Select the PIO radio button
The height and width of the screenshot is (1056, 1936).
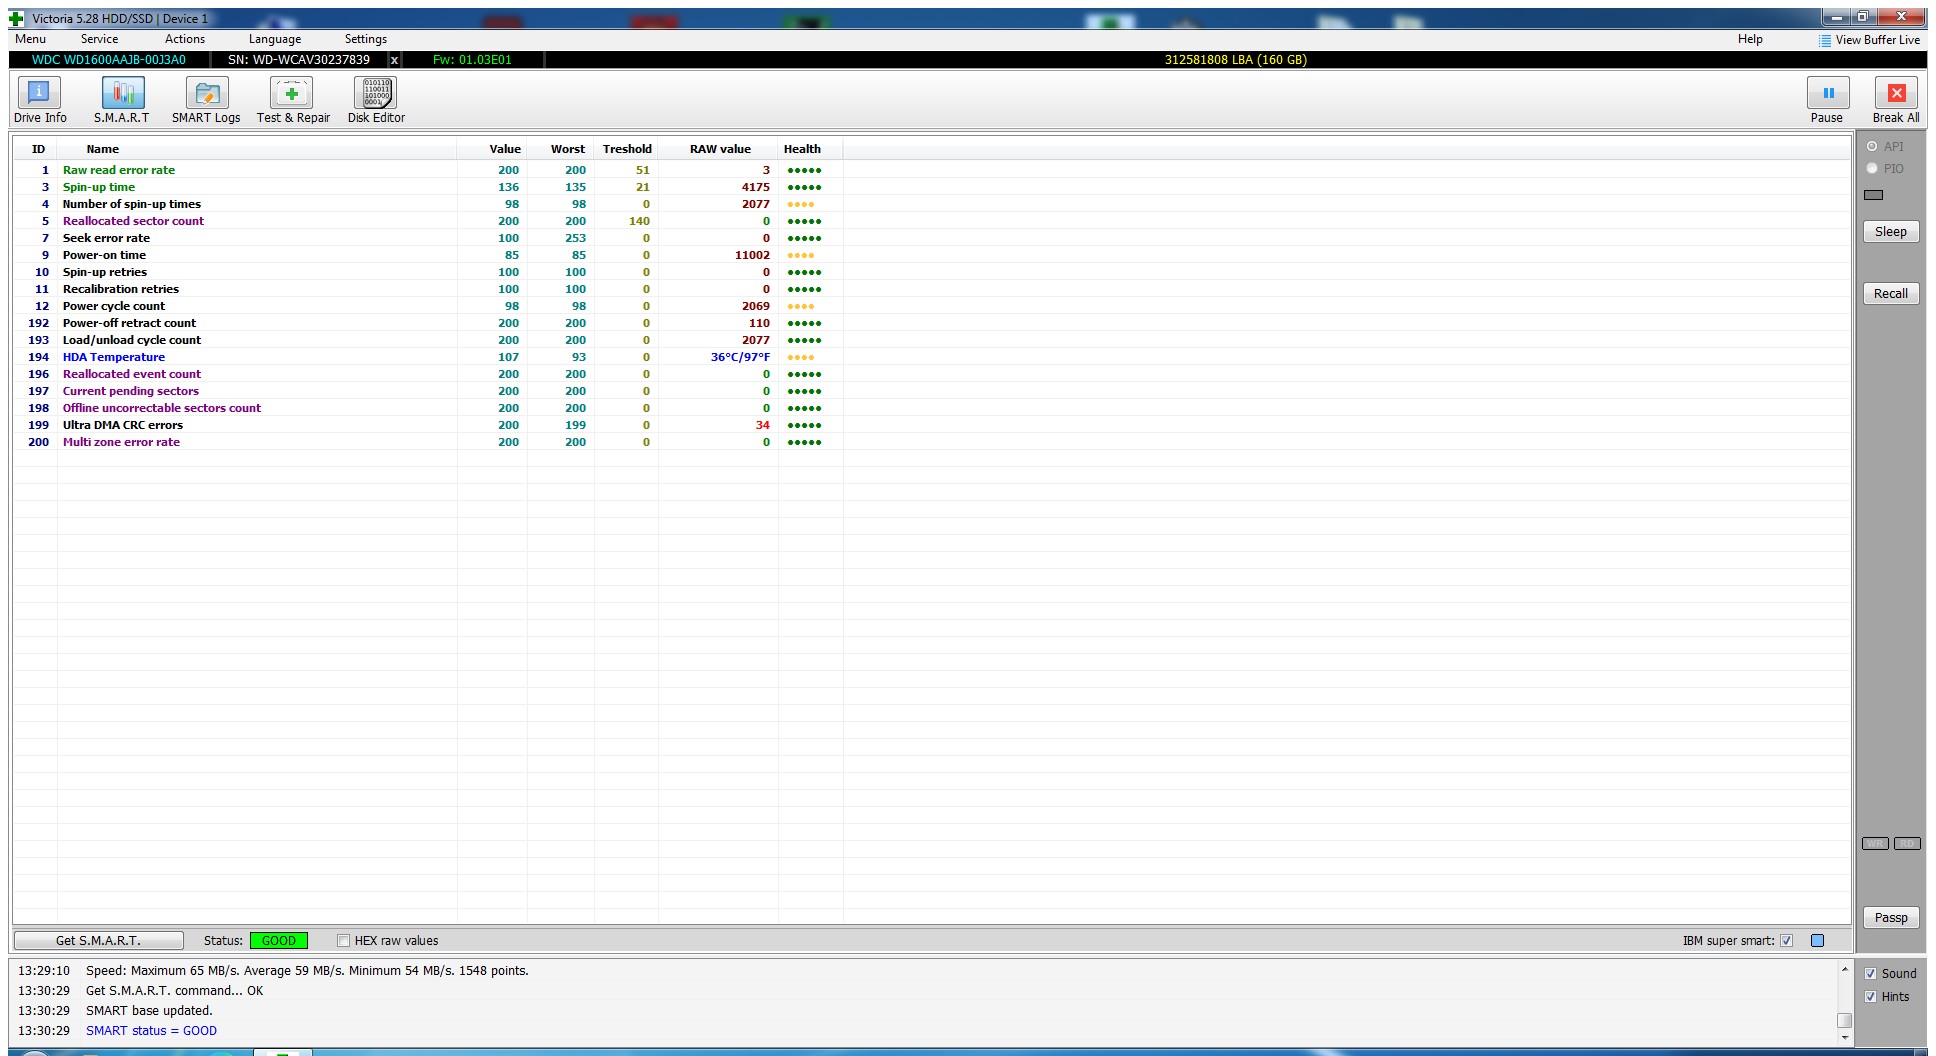[1872, 169]
